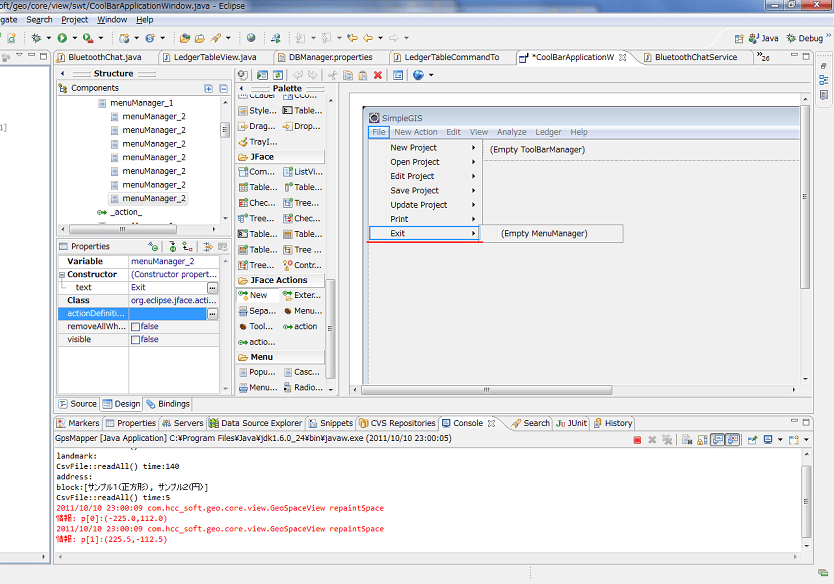Viewport: 834px width, 584px height.
Task: Choose the Tray item in palette
Action: point(258,141)
